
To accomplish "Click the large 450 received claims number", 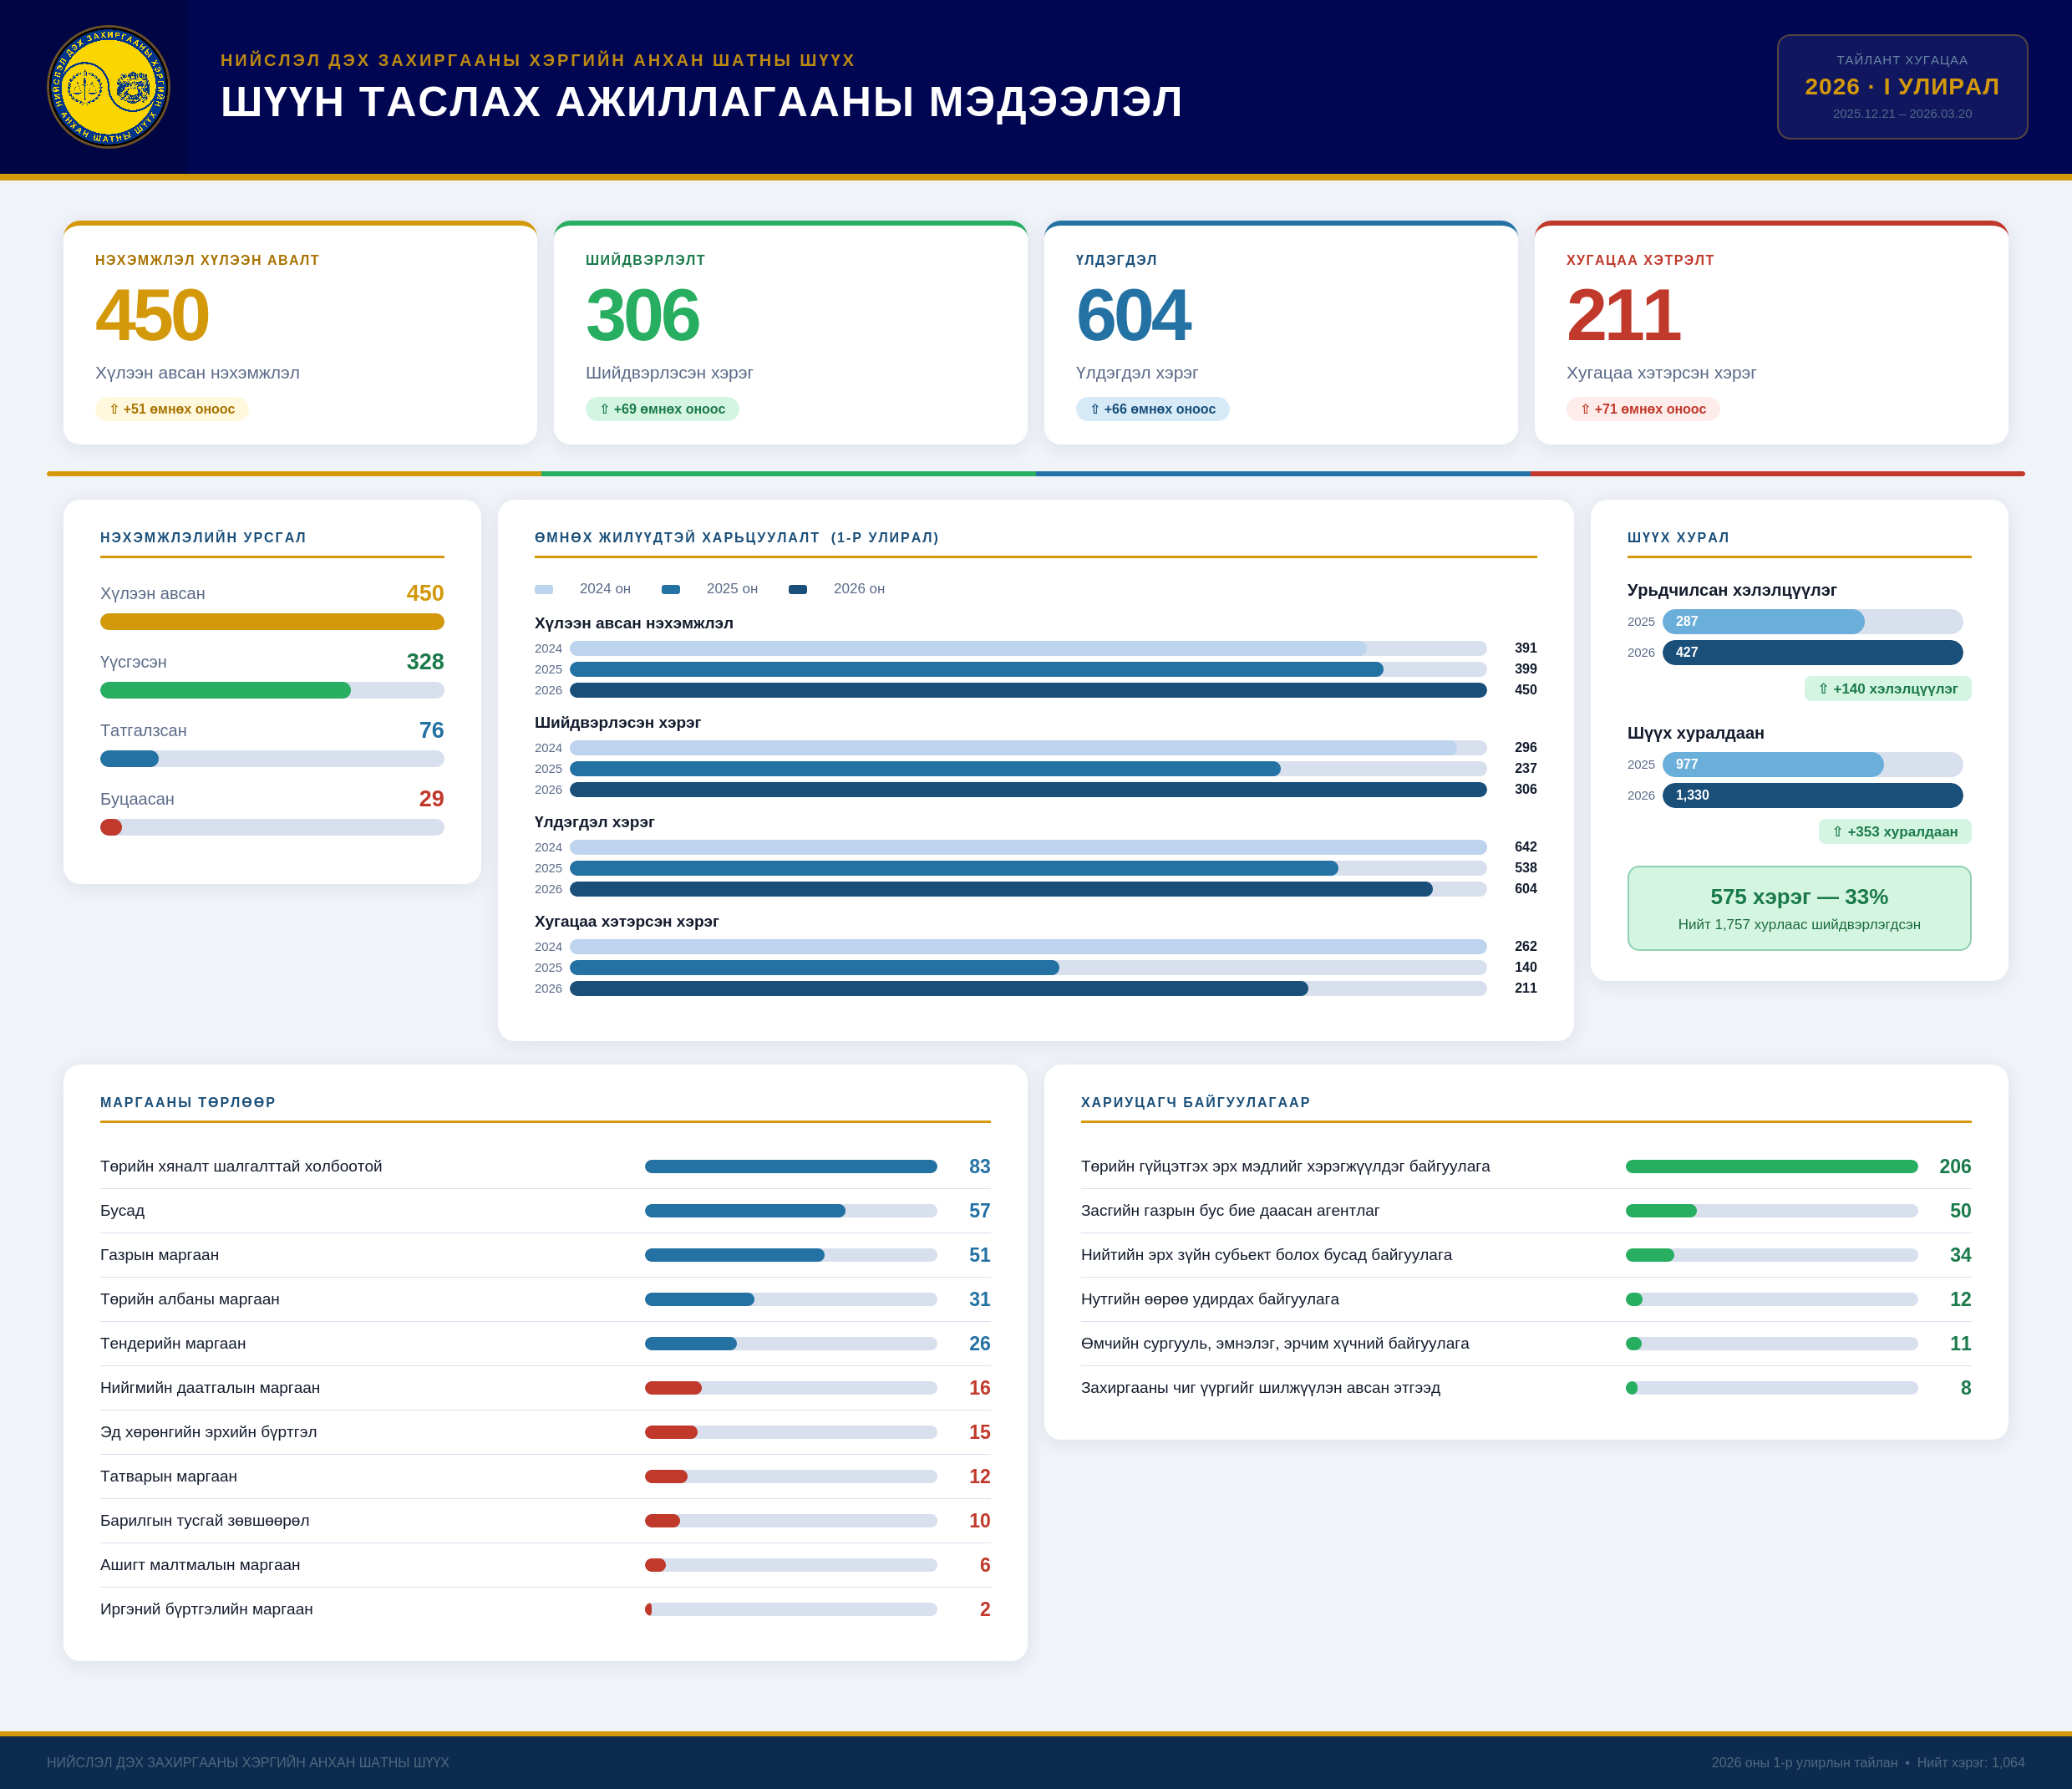I will (x=152, y=315).
